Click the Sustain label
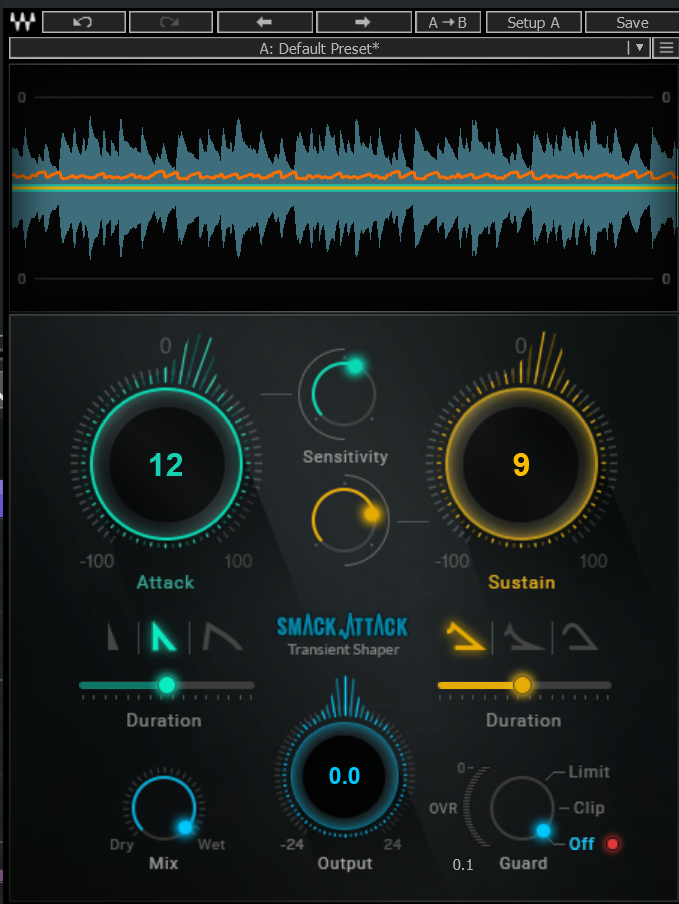 (x=522, y=582)
